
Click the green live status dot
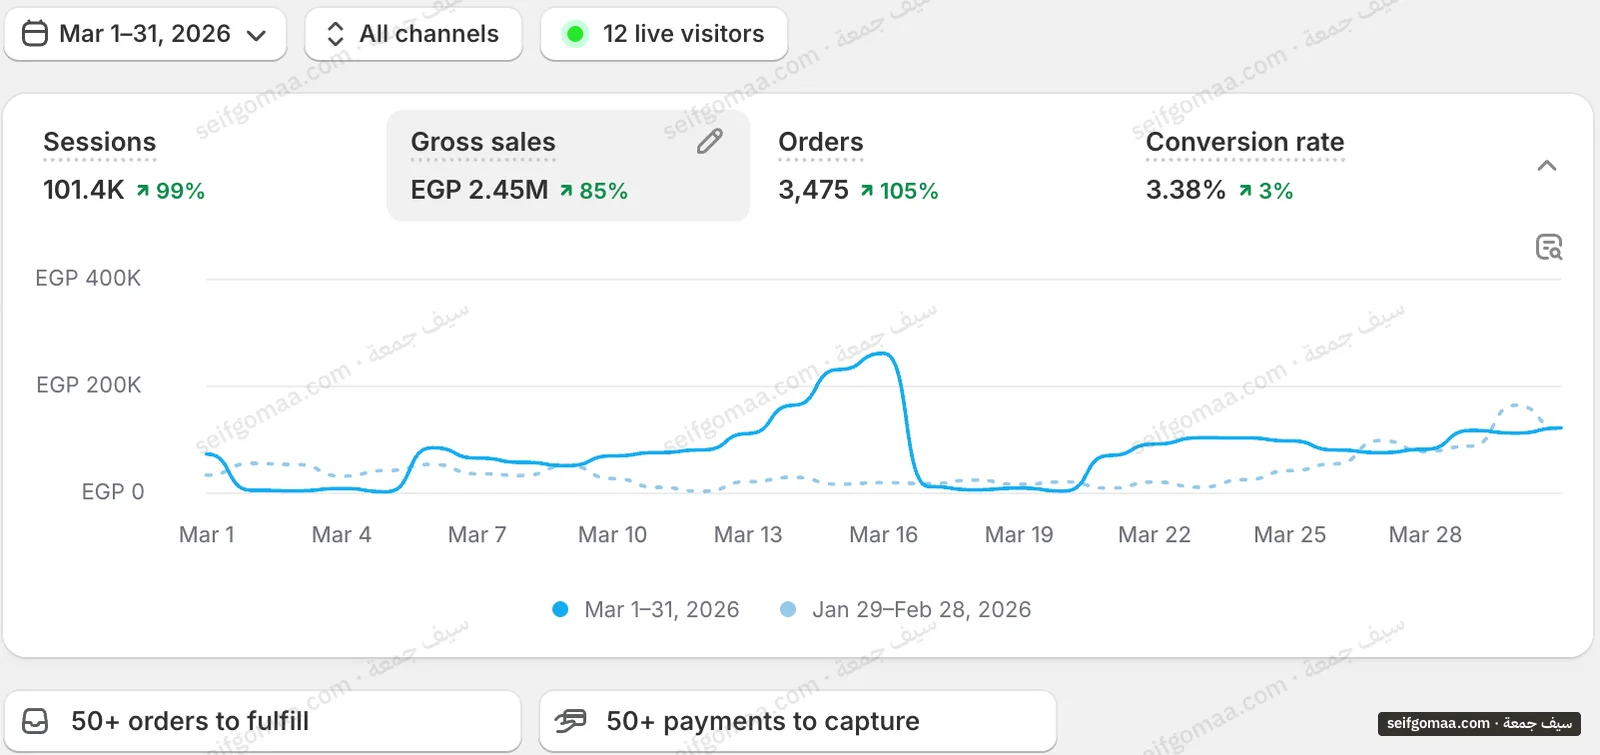coord(575,34)
